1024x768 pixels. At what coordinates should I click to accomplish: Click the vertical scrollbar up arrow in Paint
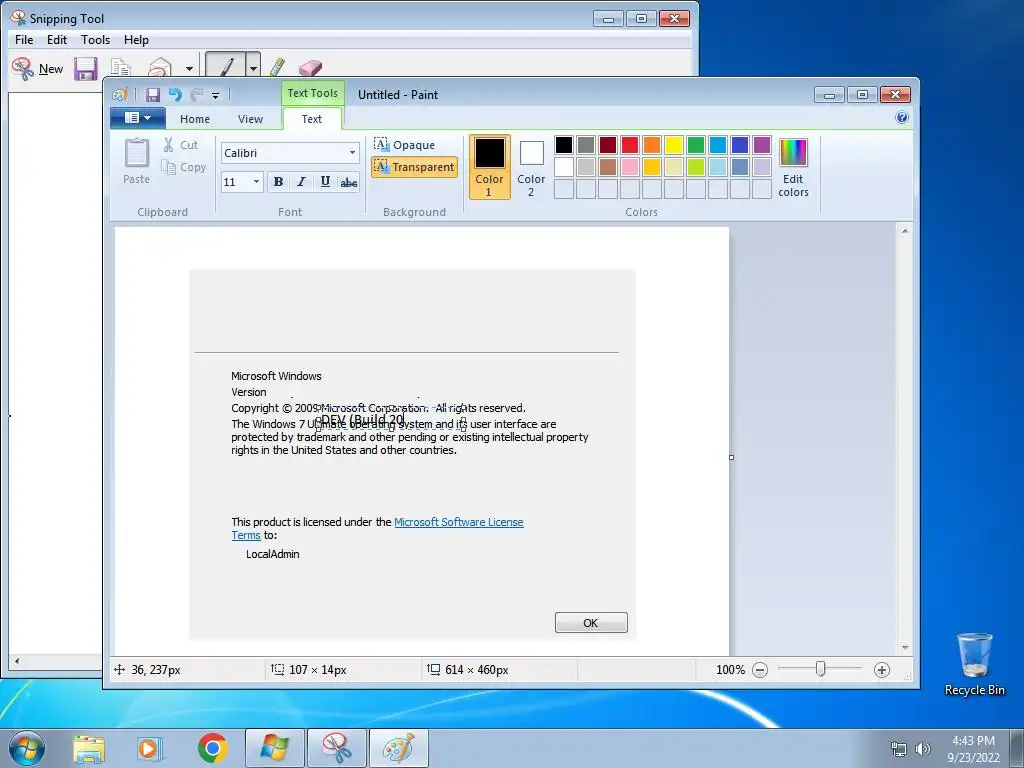tap(904, 231)
